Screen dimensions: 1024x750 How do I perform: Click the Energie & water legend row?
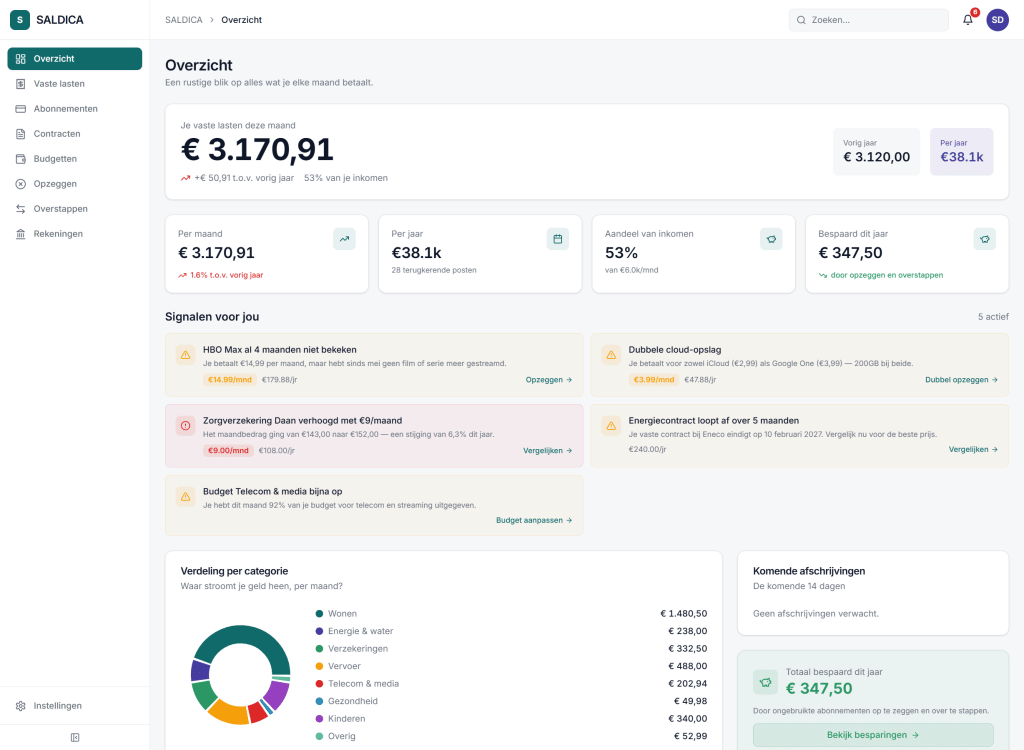coord(511,631)
